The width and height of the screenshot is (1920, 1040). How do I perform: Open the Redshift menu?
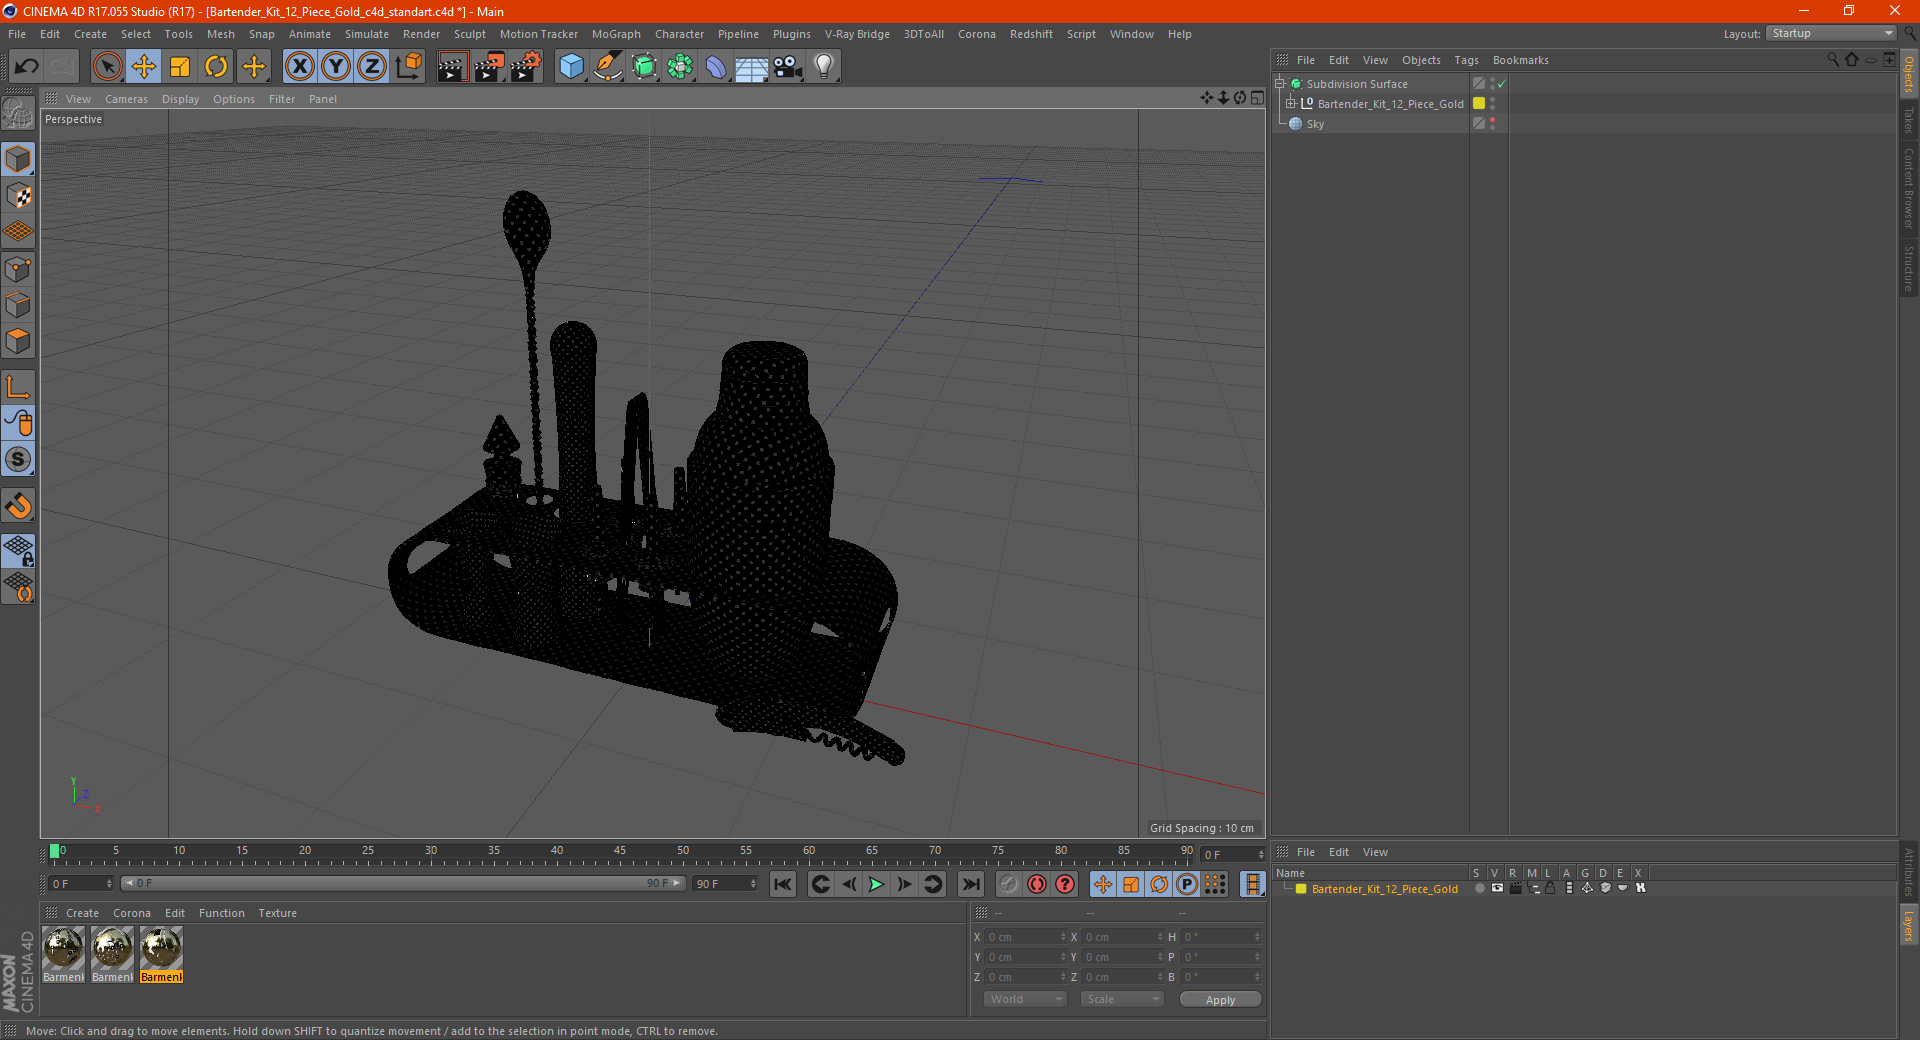(x=1031, y=34)
